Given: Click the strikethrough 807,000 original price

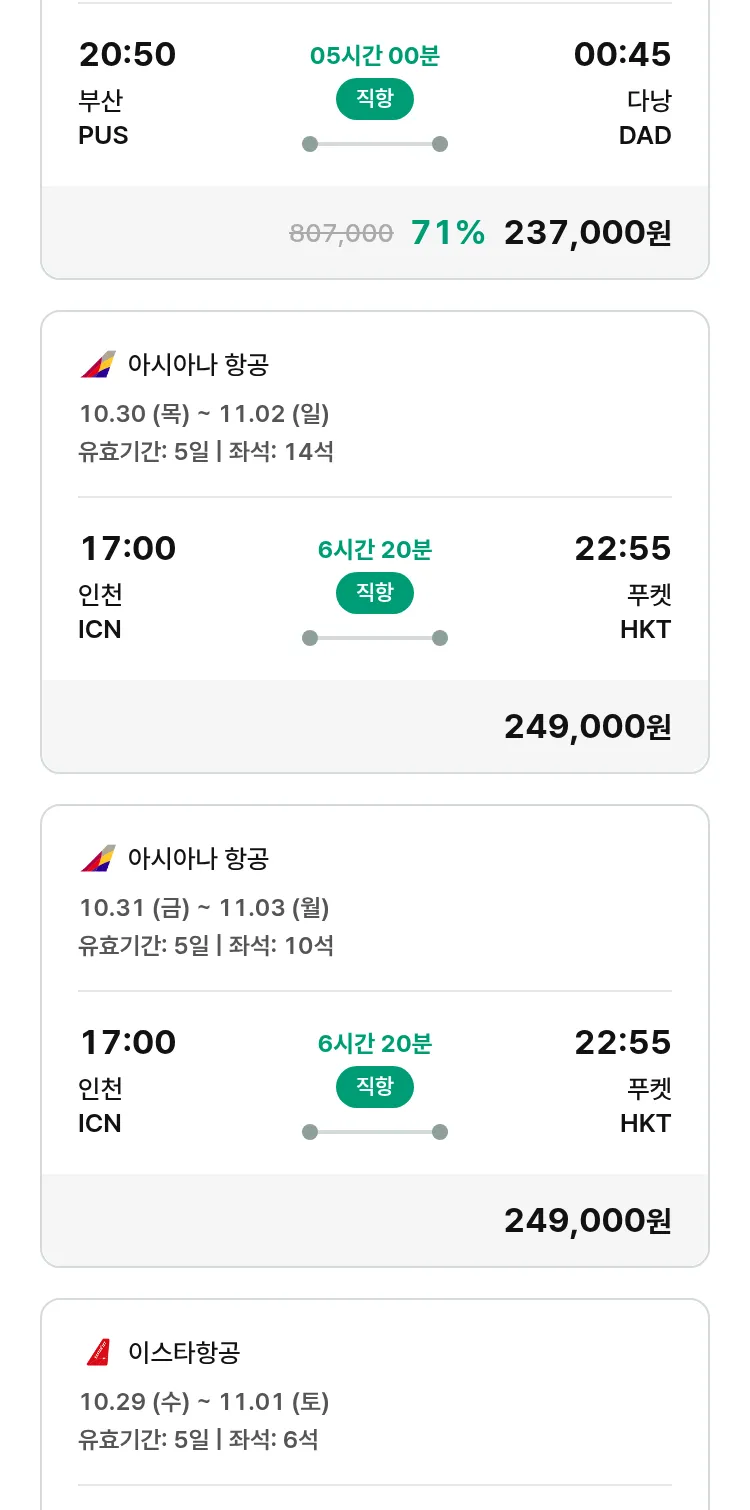Looking at the screenshot, I should point(341,233).
